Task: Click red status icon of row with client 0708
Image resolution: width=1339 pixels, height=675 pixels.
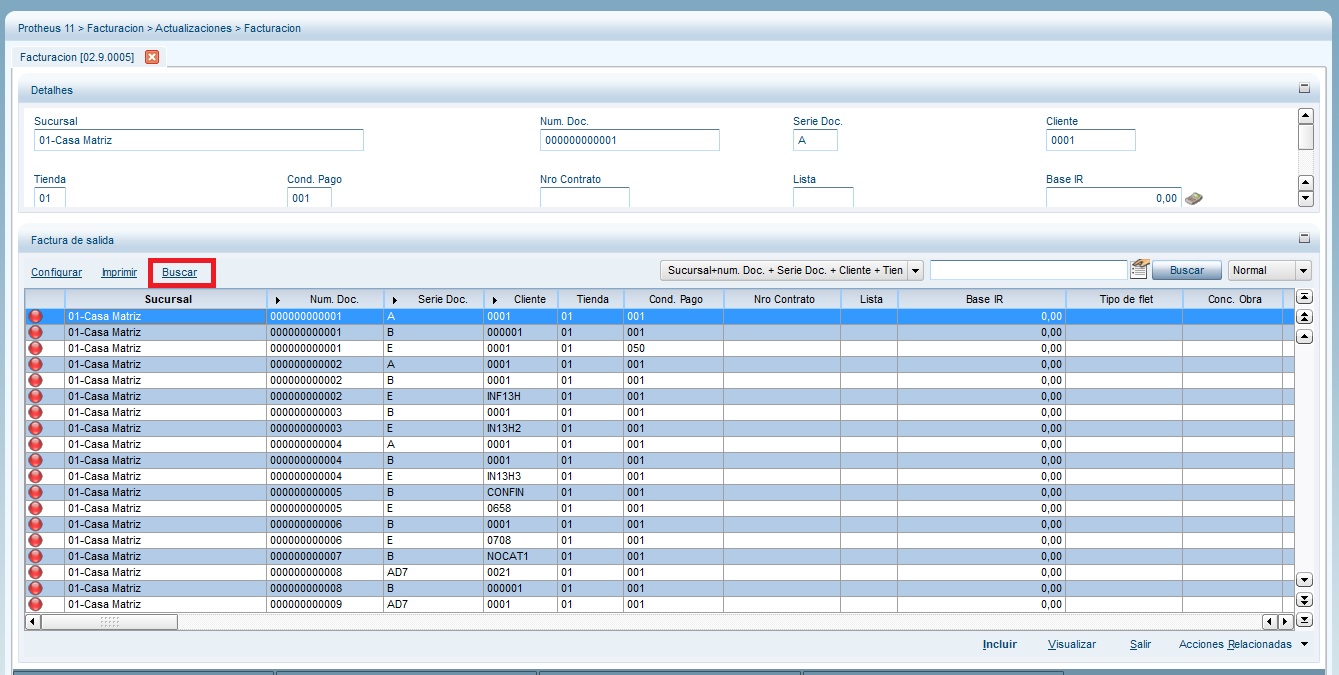Action: [x=36, y=540]
